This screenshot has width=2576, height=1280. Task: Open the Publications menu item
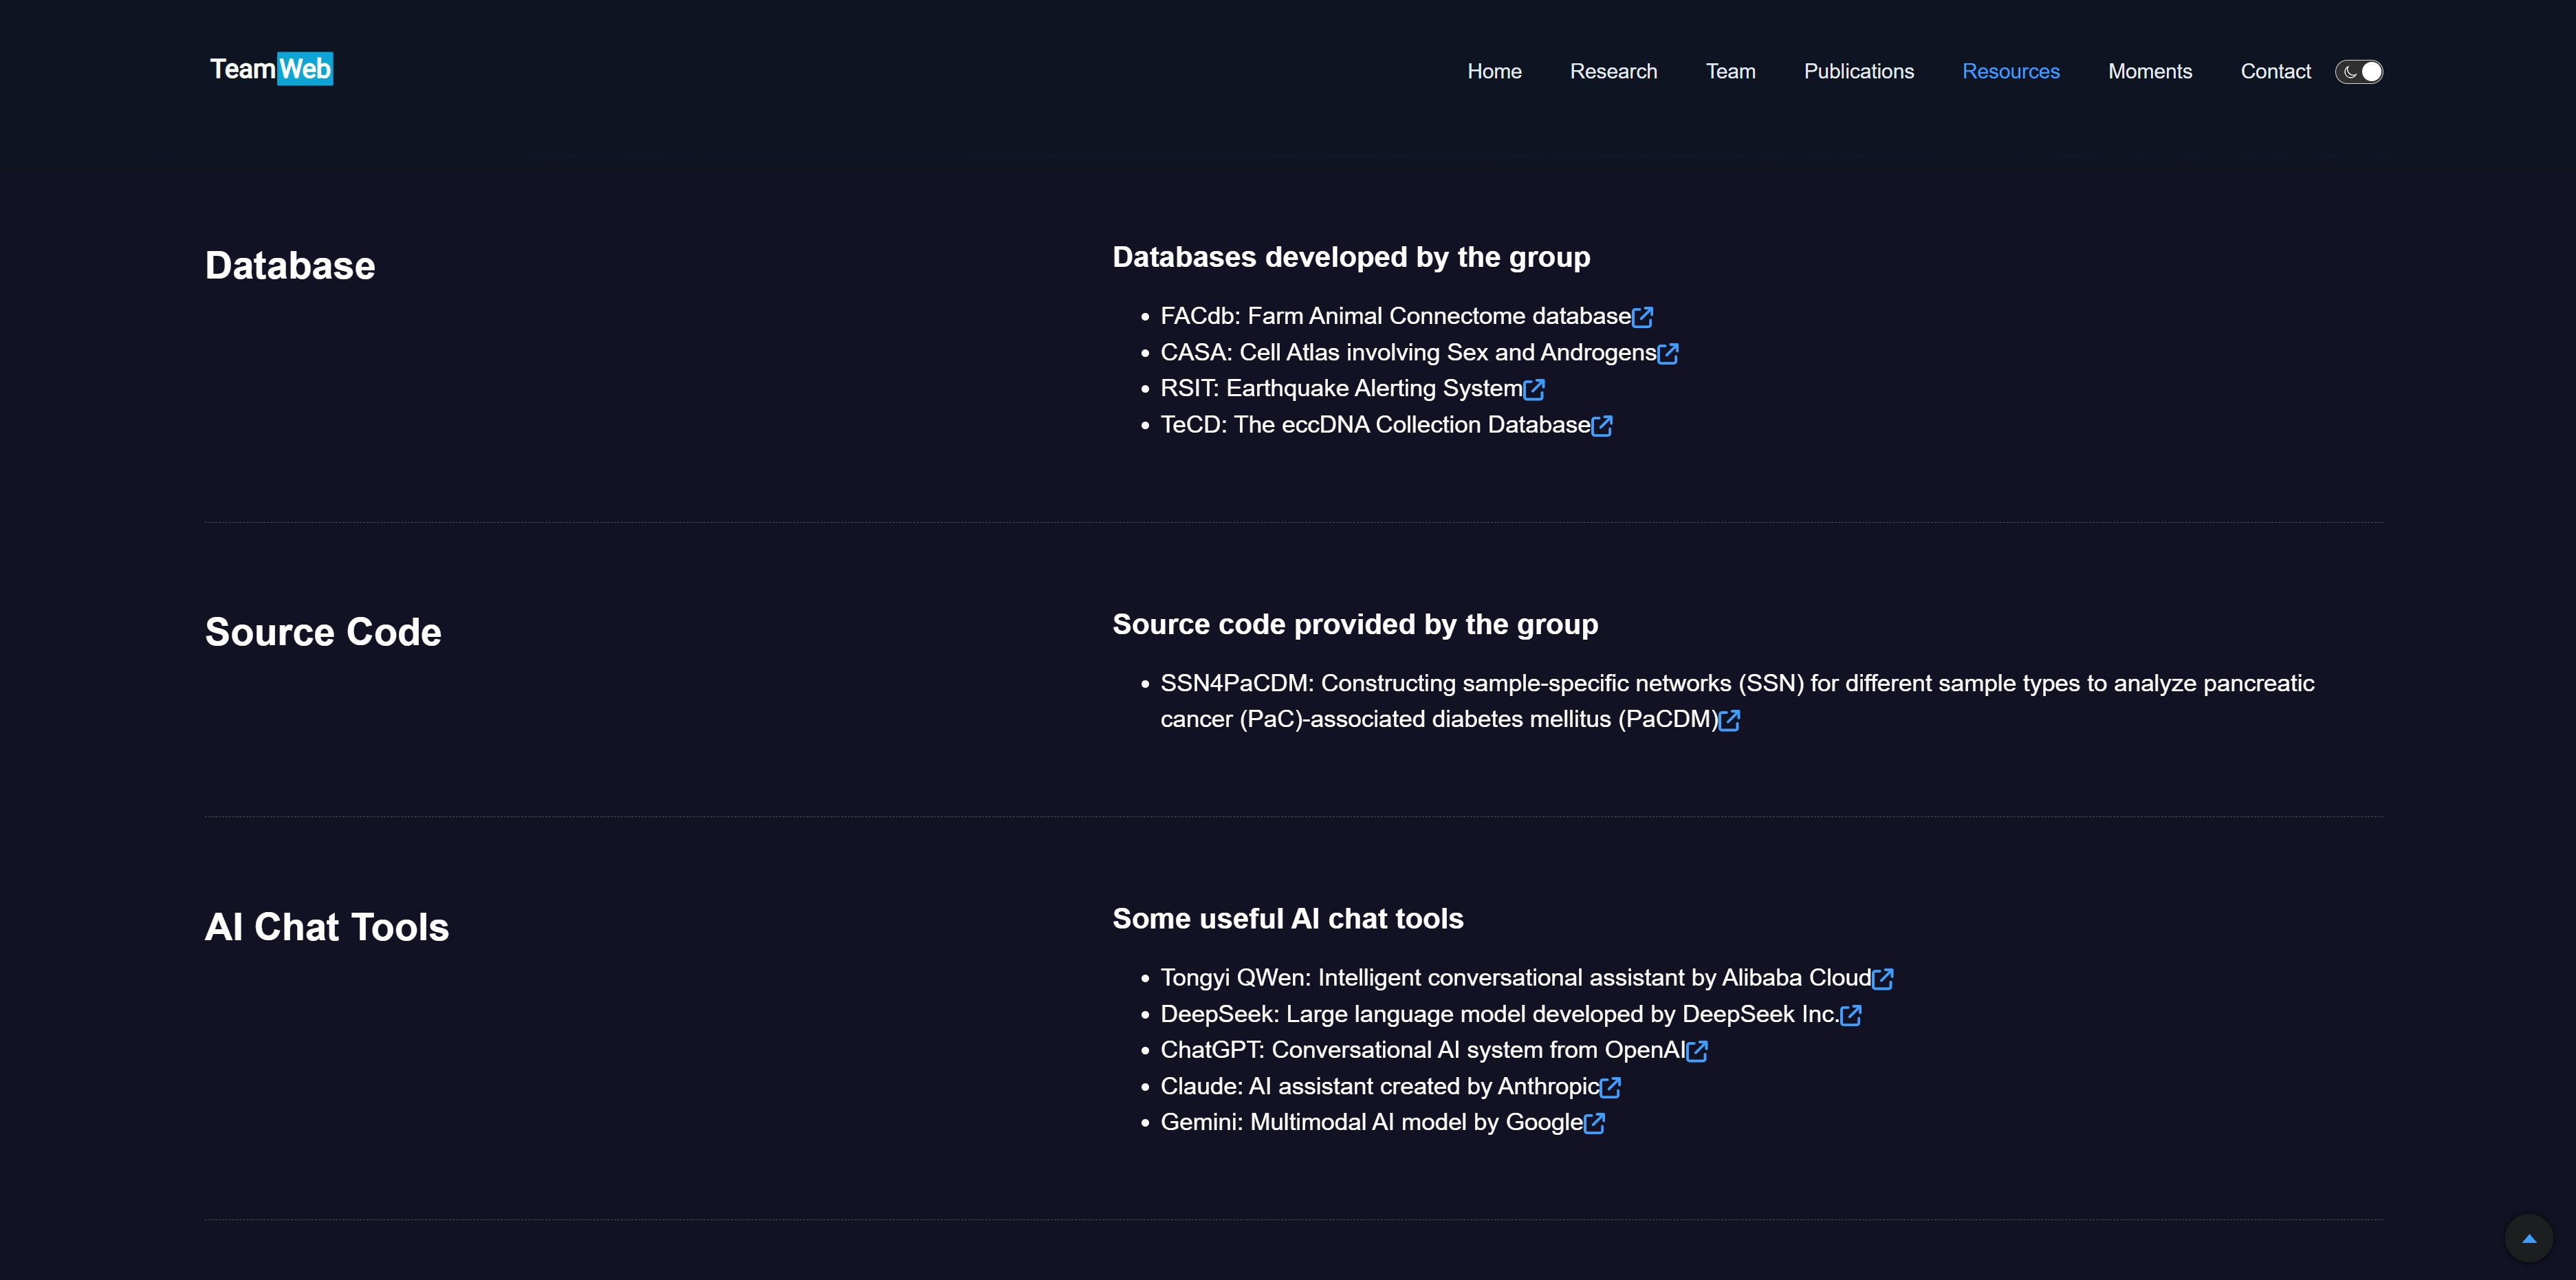click(1858, 71)
